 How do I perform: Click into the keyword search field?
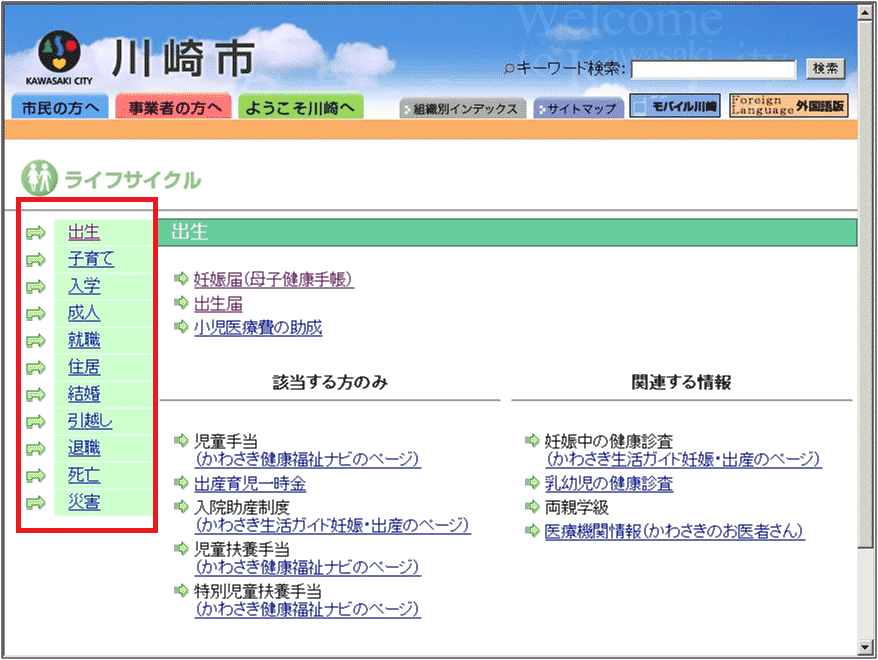tap(713, 69)
